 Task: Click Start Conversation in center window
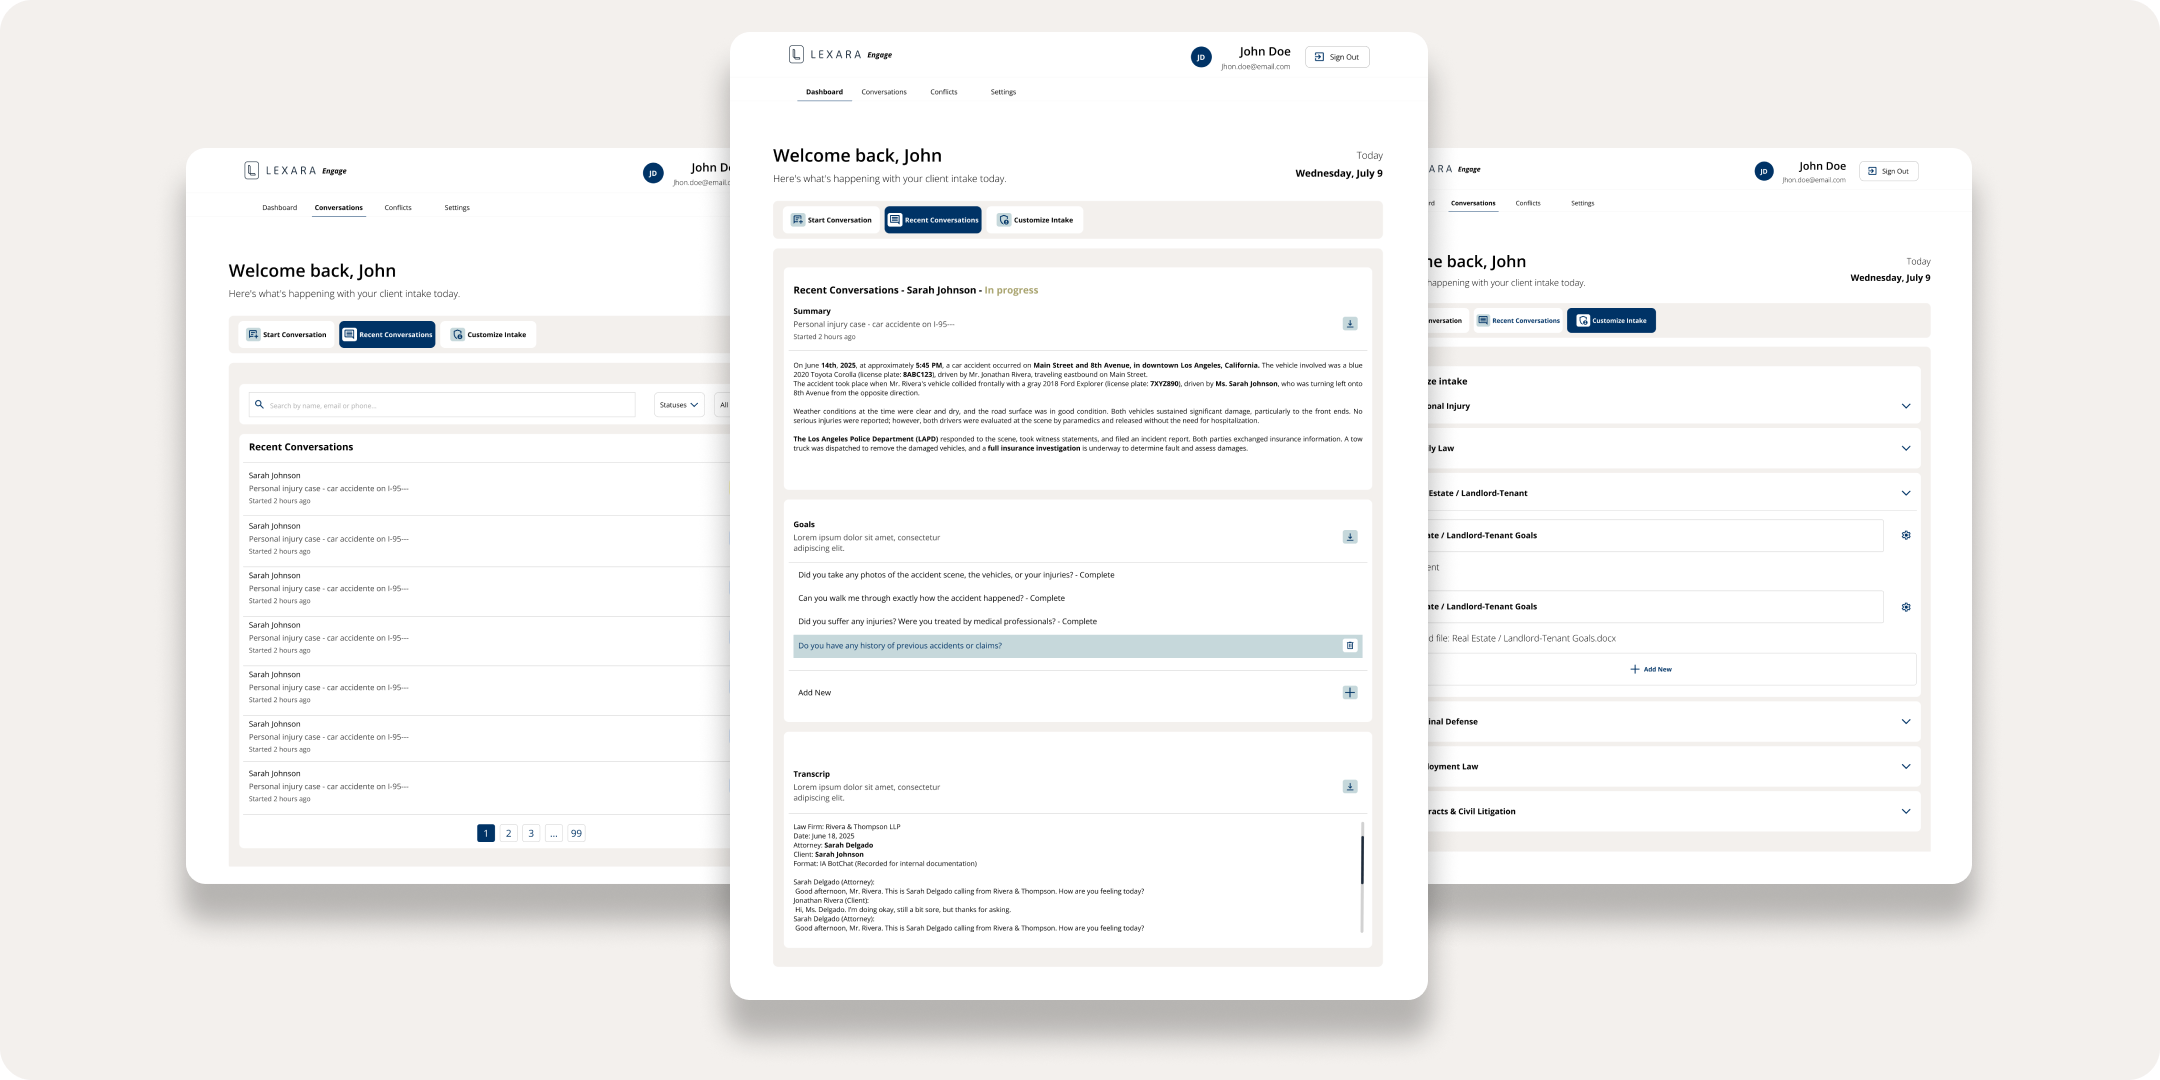pyautogui.click(x=831, y=220)
